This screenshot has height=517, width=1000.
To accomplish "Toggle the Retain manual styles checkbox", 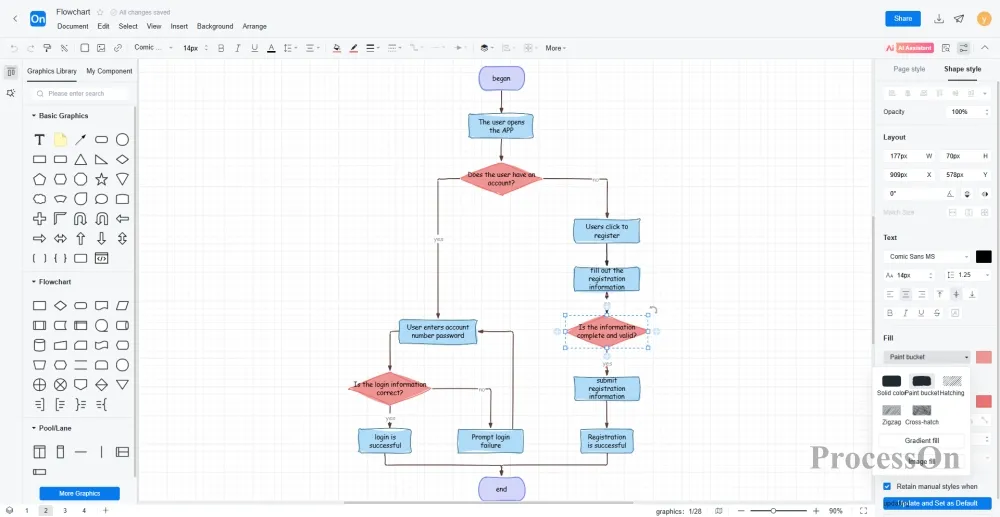I will (x=886, y=486).
